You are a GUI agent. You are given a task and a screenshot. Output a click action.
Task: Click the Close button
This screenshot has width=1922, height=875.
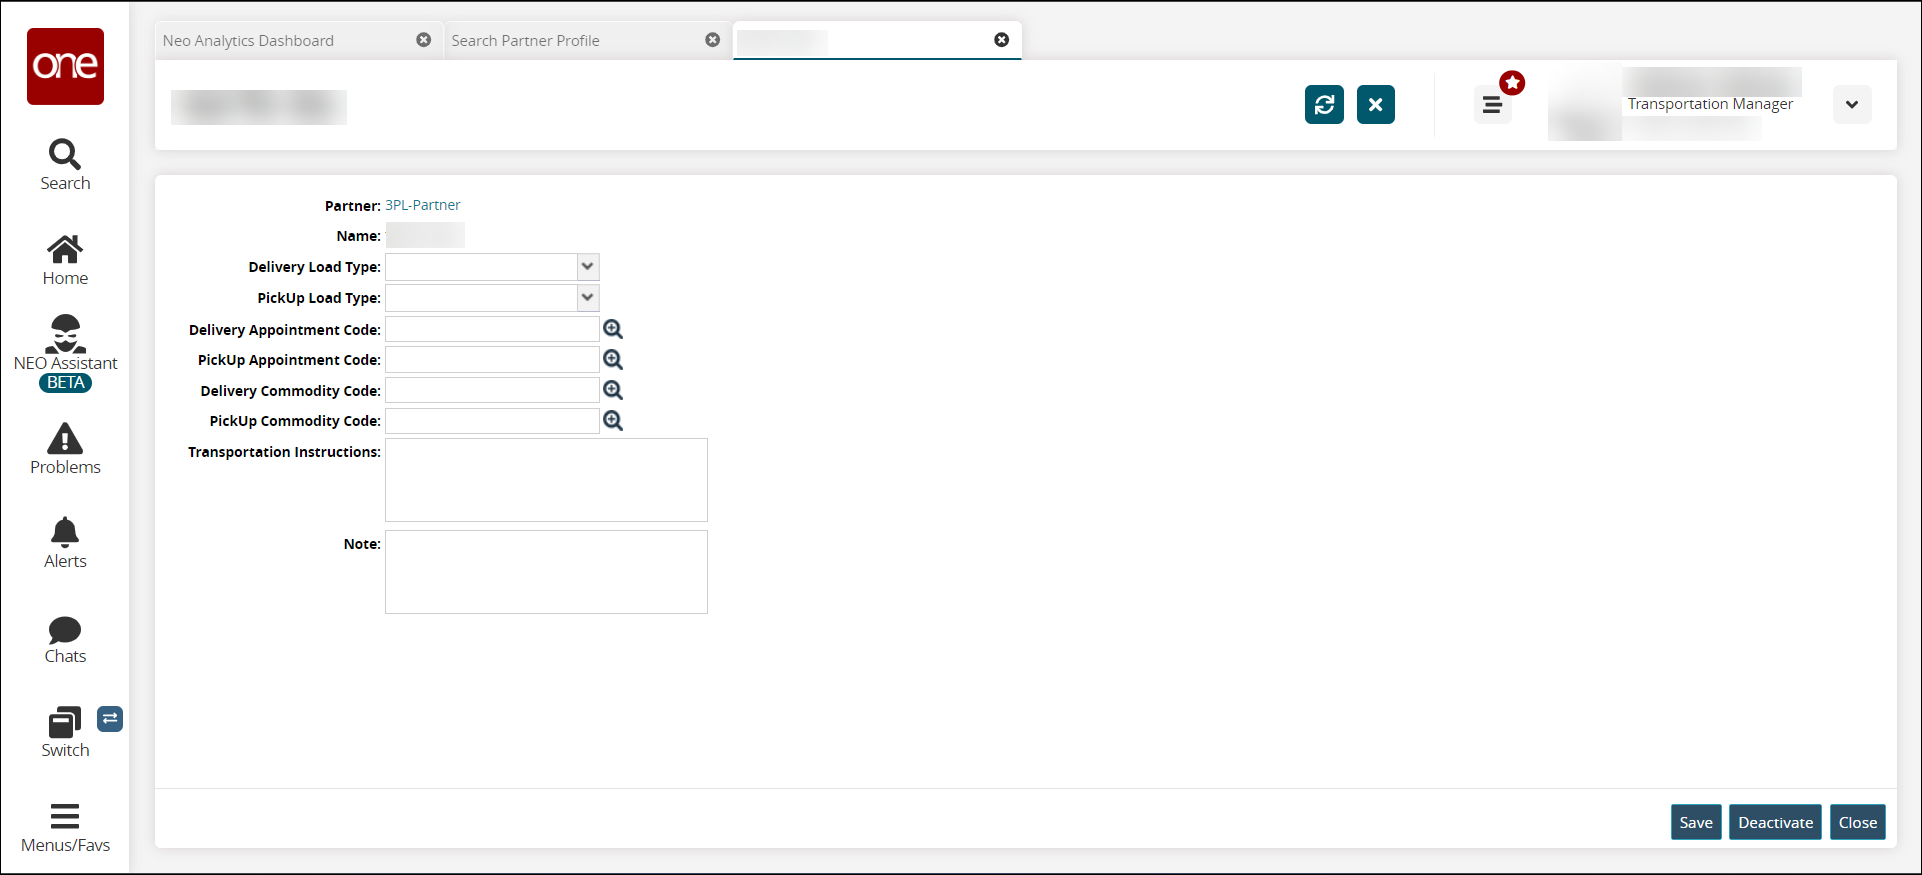pyautogui.click(x=1858, y=822)
